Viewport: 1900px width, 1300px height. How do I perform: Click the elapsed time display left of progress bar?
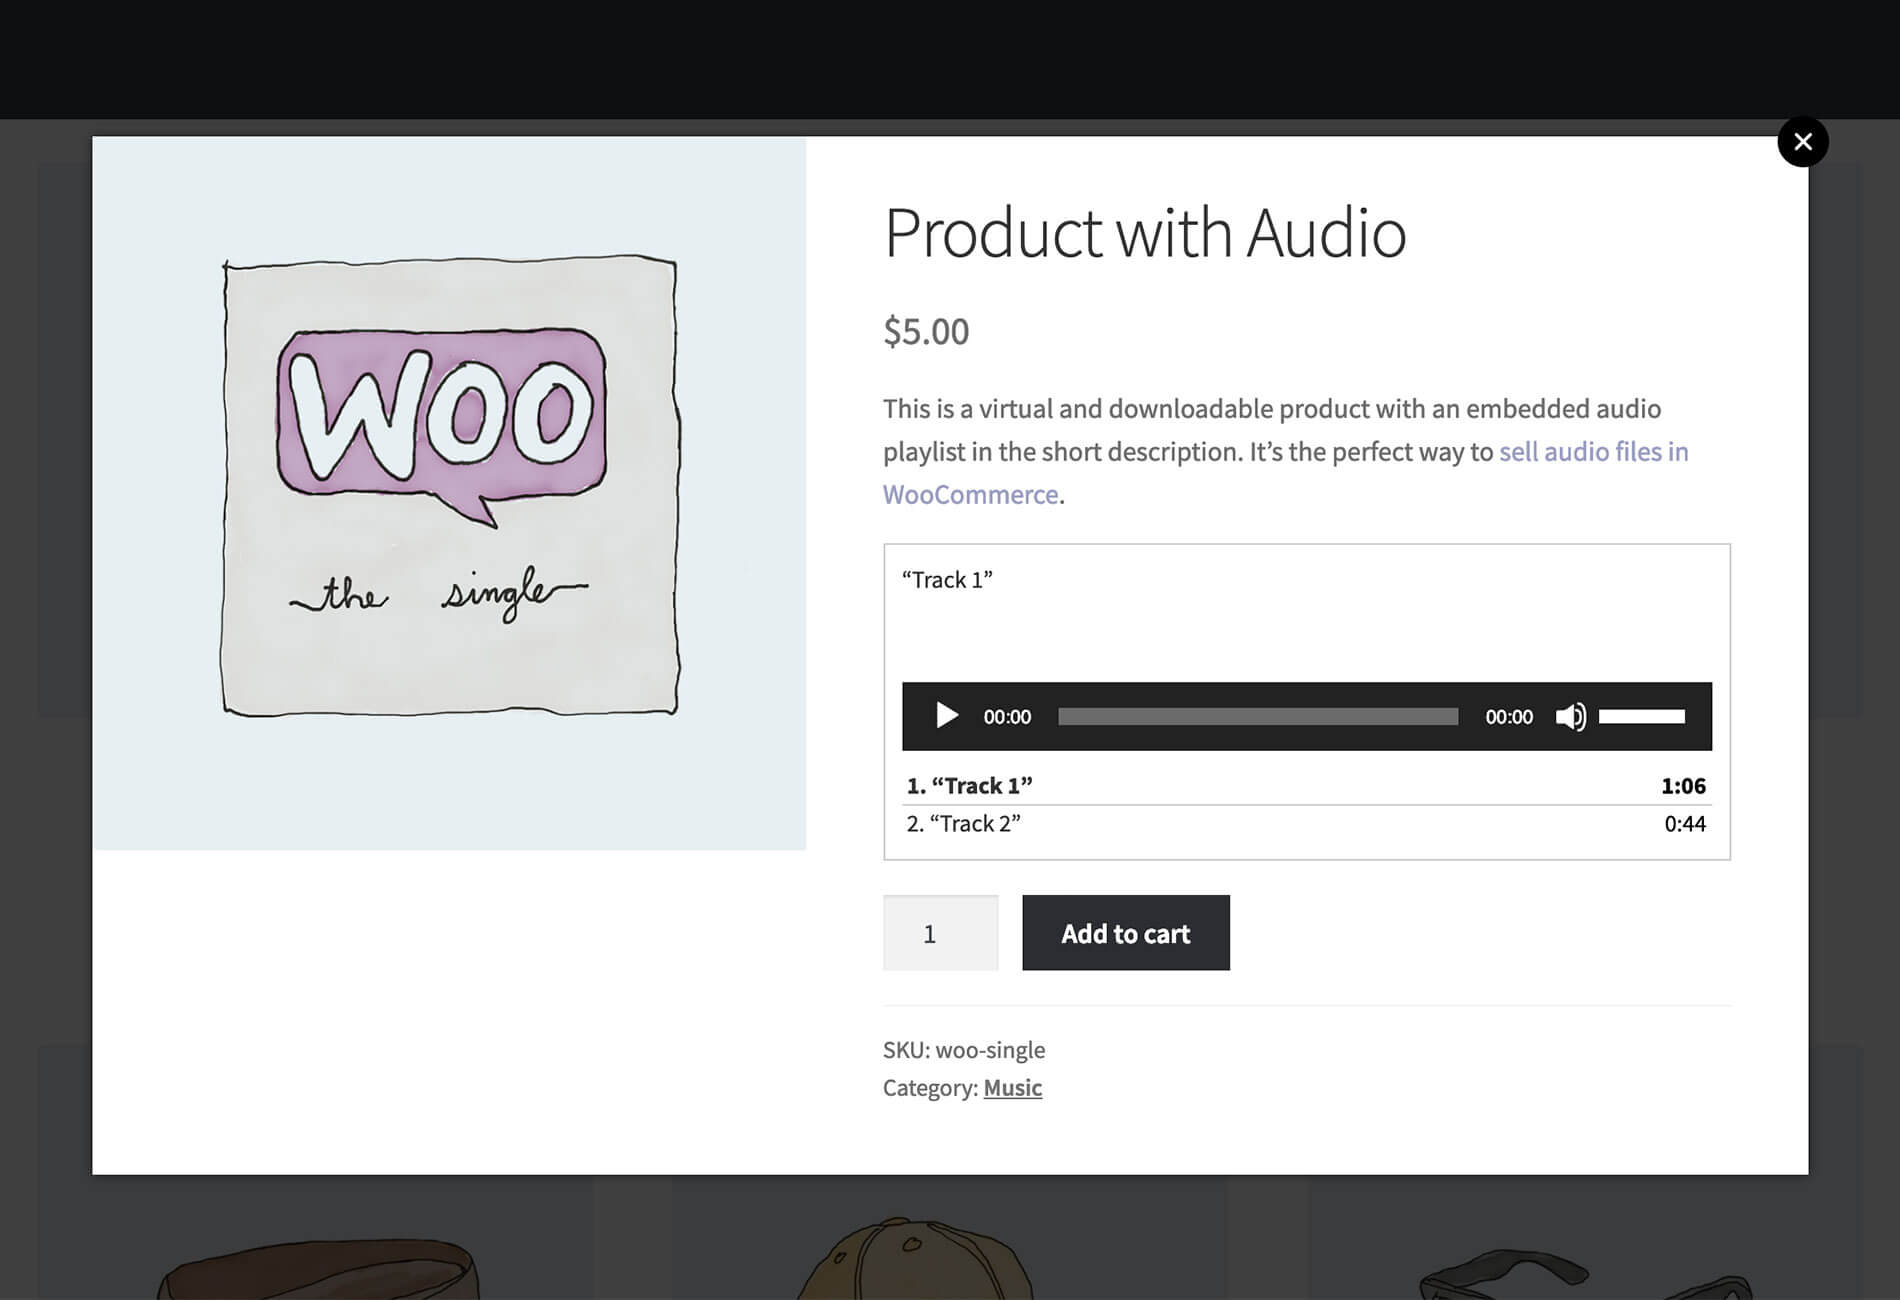1007,717
